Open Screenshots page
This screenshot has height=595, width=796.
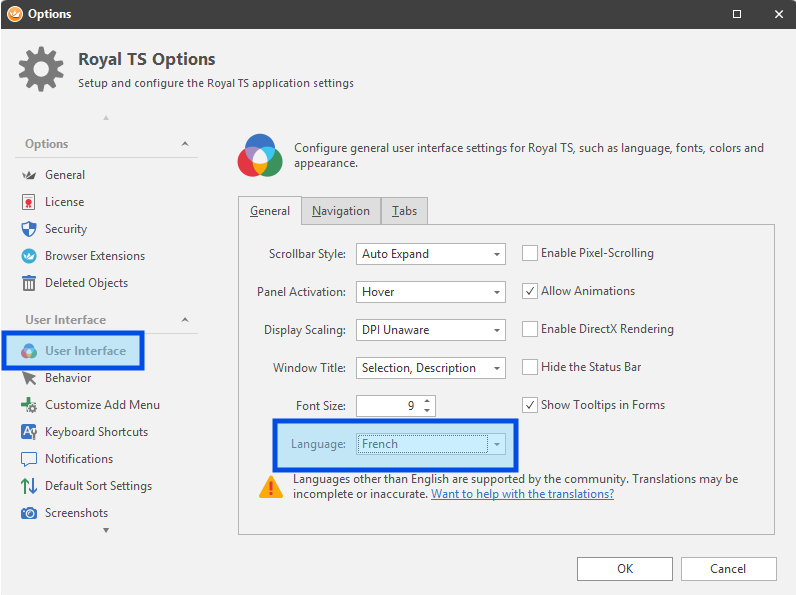77,513
